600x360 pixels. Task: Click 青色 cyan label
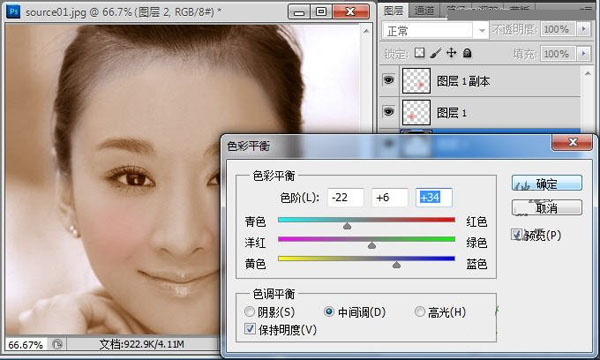coord(255,222)
